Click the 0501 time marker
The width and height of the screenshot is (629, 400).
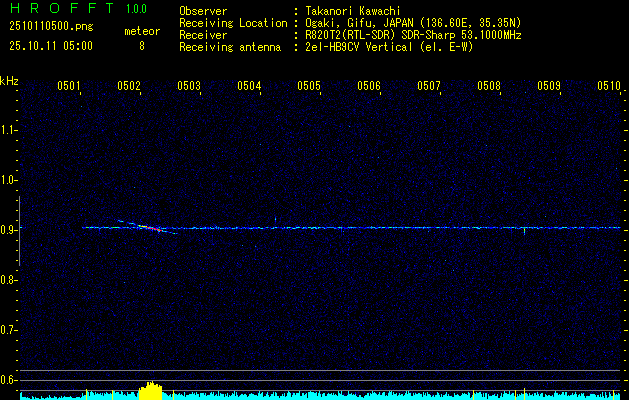click(69, 86)
